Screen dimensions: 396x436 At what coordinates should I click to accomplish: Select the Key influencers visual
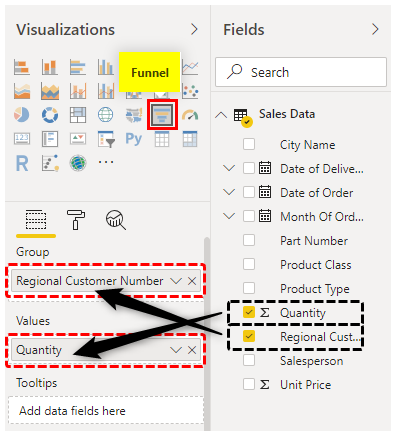50,163
